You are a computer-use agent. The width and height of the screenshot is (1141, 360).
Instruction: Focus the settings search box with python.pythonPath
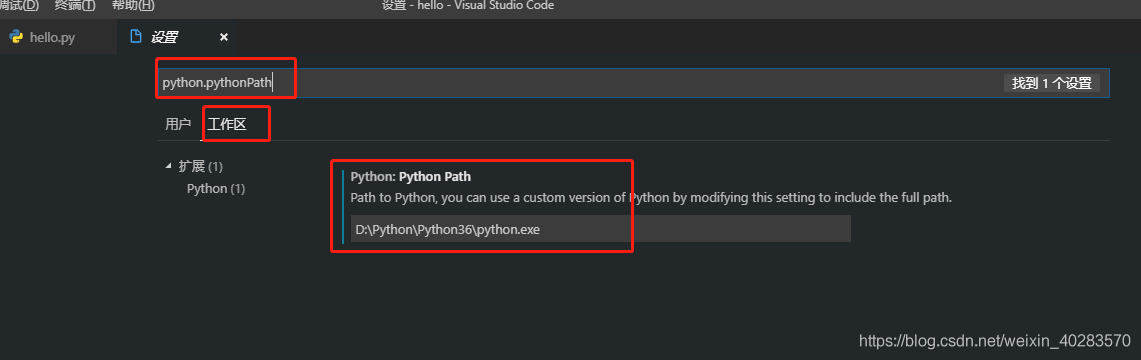point(633,83)
